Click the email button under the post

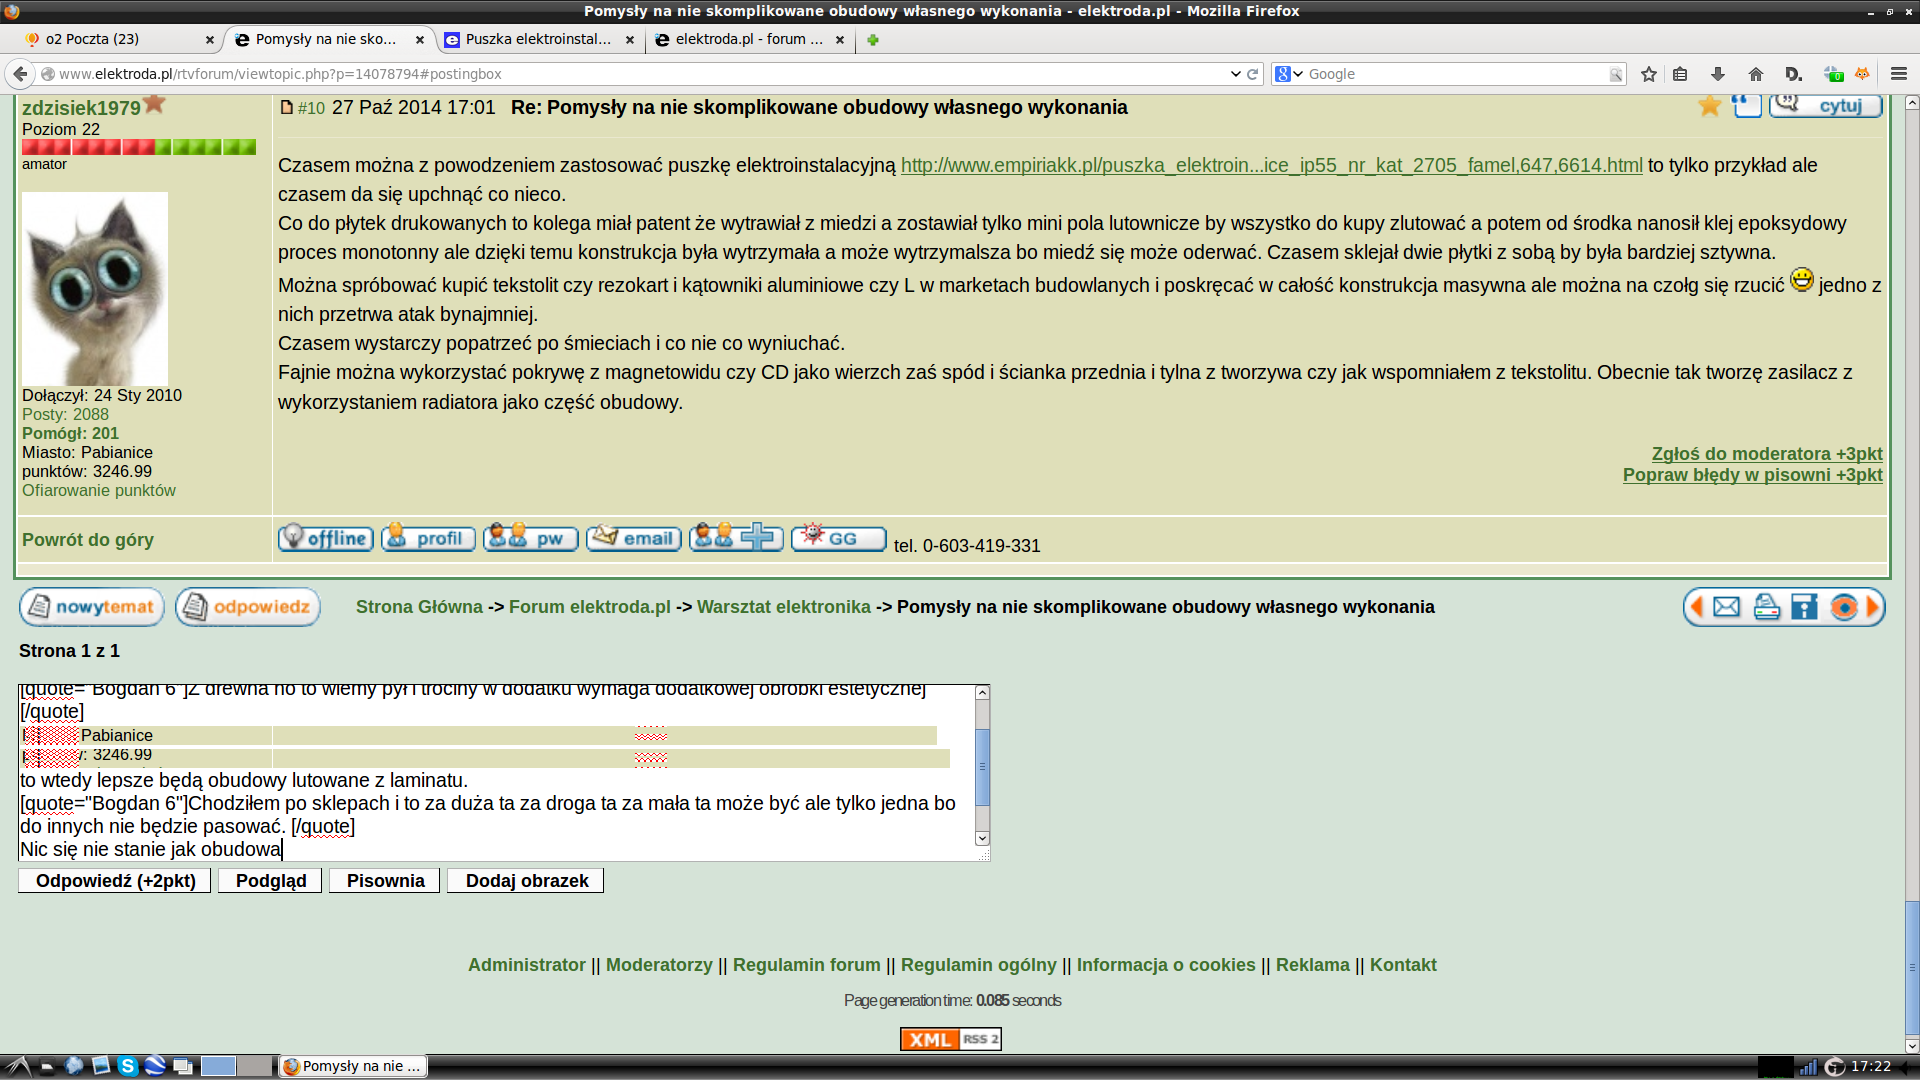(634, 538)
